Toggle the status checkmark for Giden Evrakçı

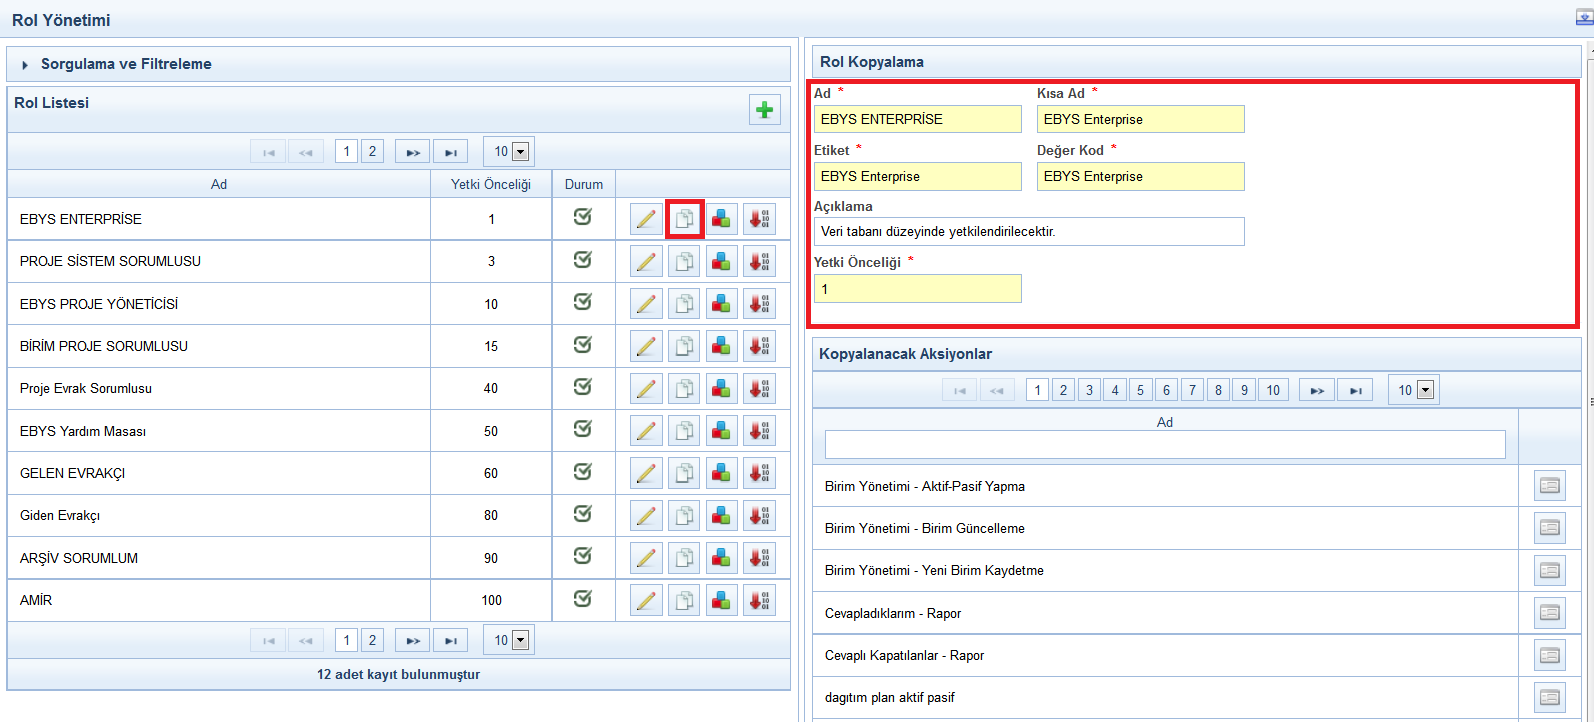(583, 514)
